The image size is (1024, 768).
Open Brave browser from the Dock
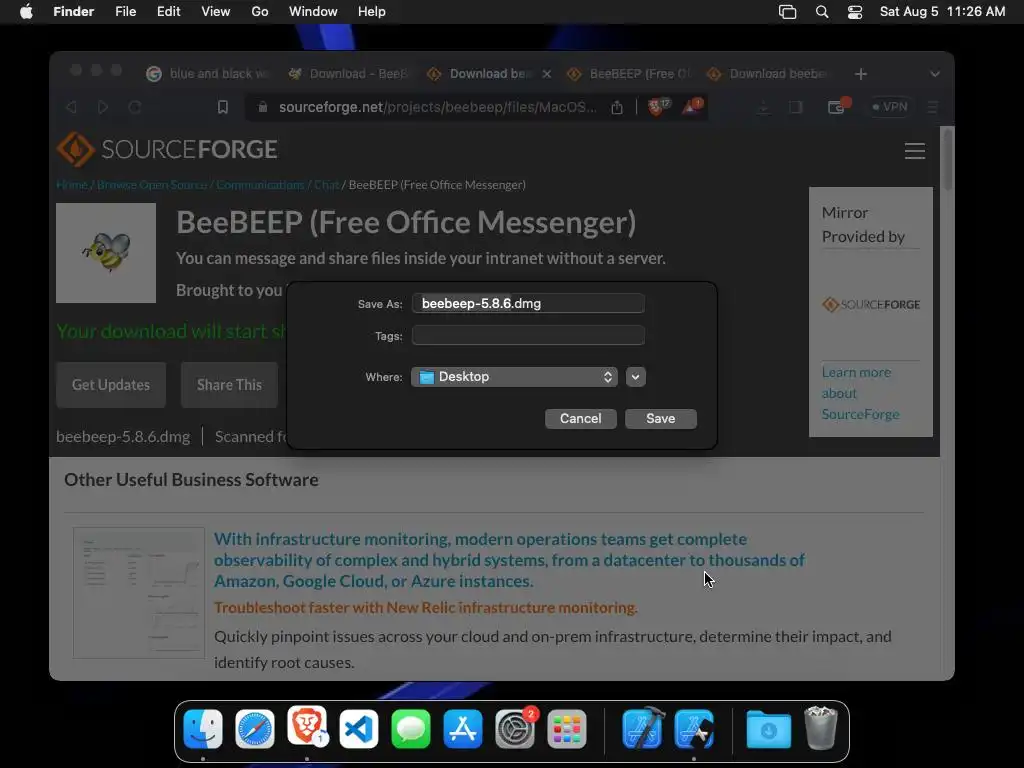click(x=306, y=728)
